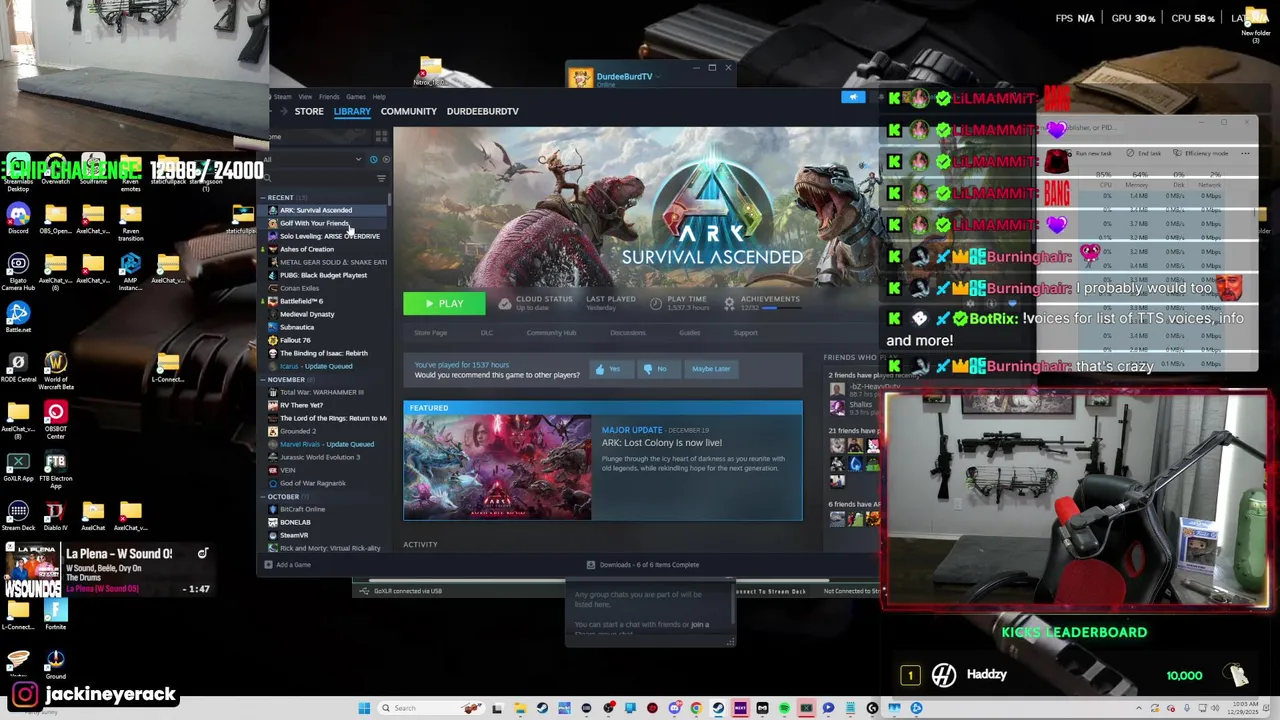Open the DLC link

coord(487,333)
